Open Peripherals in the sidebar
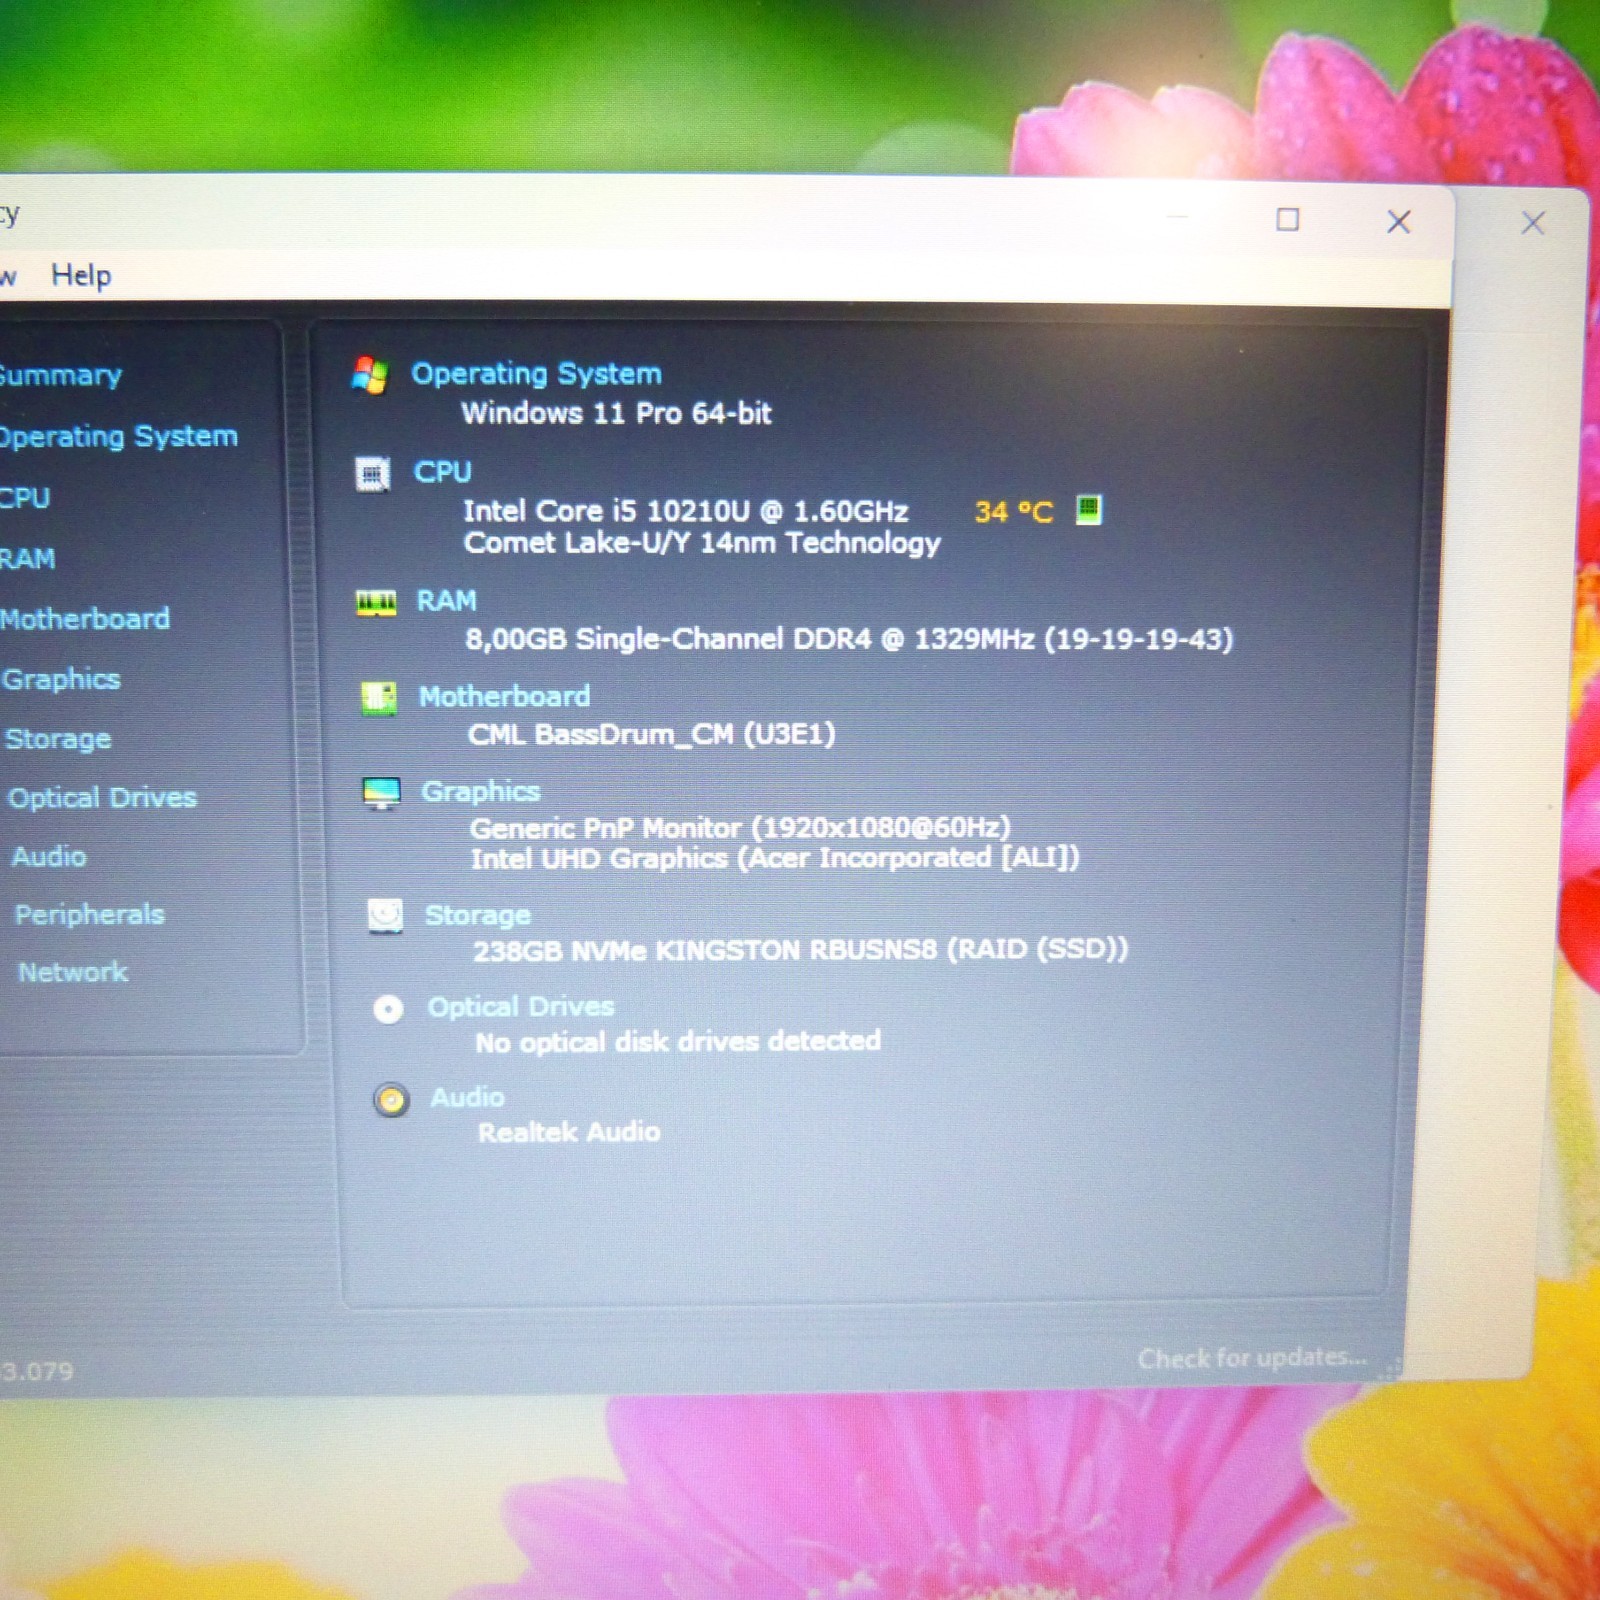This screenshot has height=1600, width=1600. tap(89, 915)
